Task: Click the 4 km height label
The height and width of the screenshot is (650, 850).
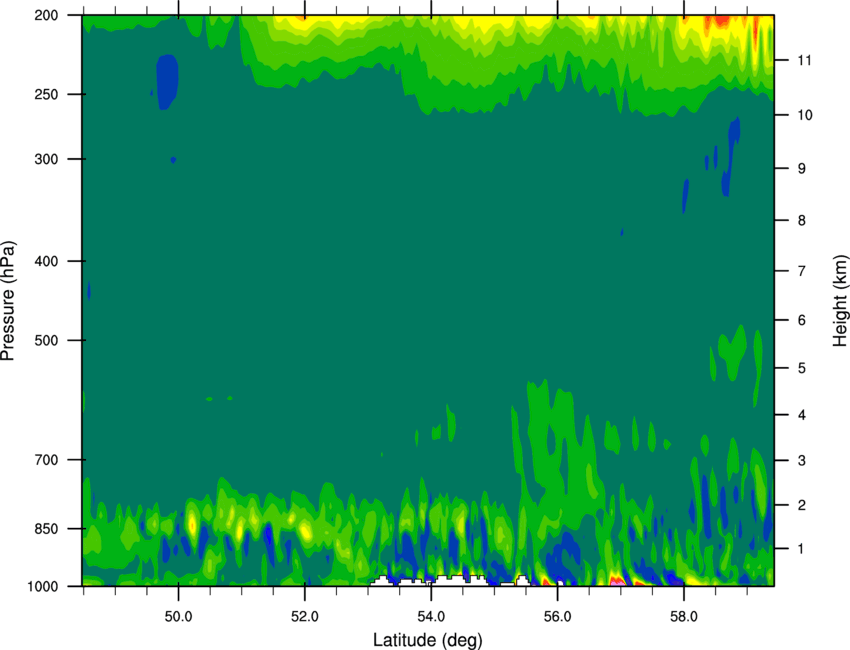Action: pos(802,415)
